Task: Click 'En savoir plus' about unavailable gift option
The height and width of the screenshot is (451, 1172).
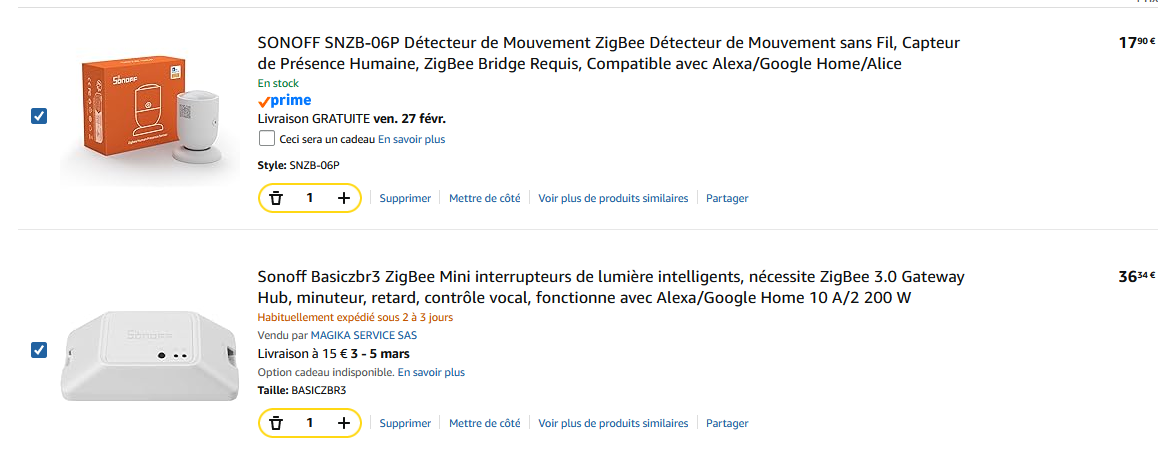Action: pyautogui.click(x=431, y=372)
